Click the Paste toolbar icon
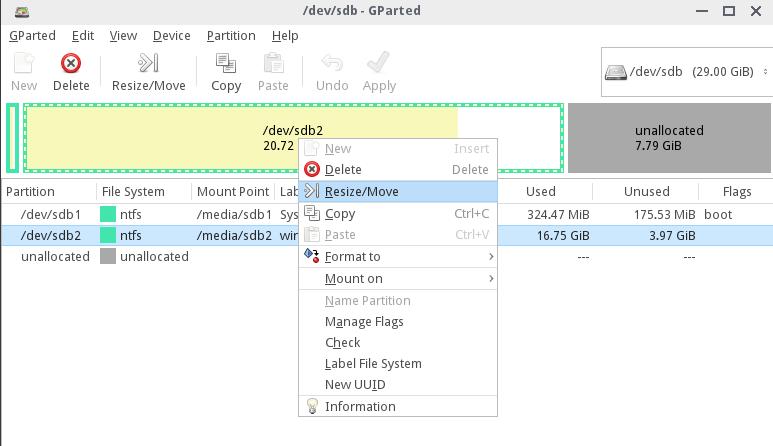773x446 pixels. pos(273,65)
